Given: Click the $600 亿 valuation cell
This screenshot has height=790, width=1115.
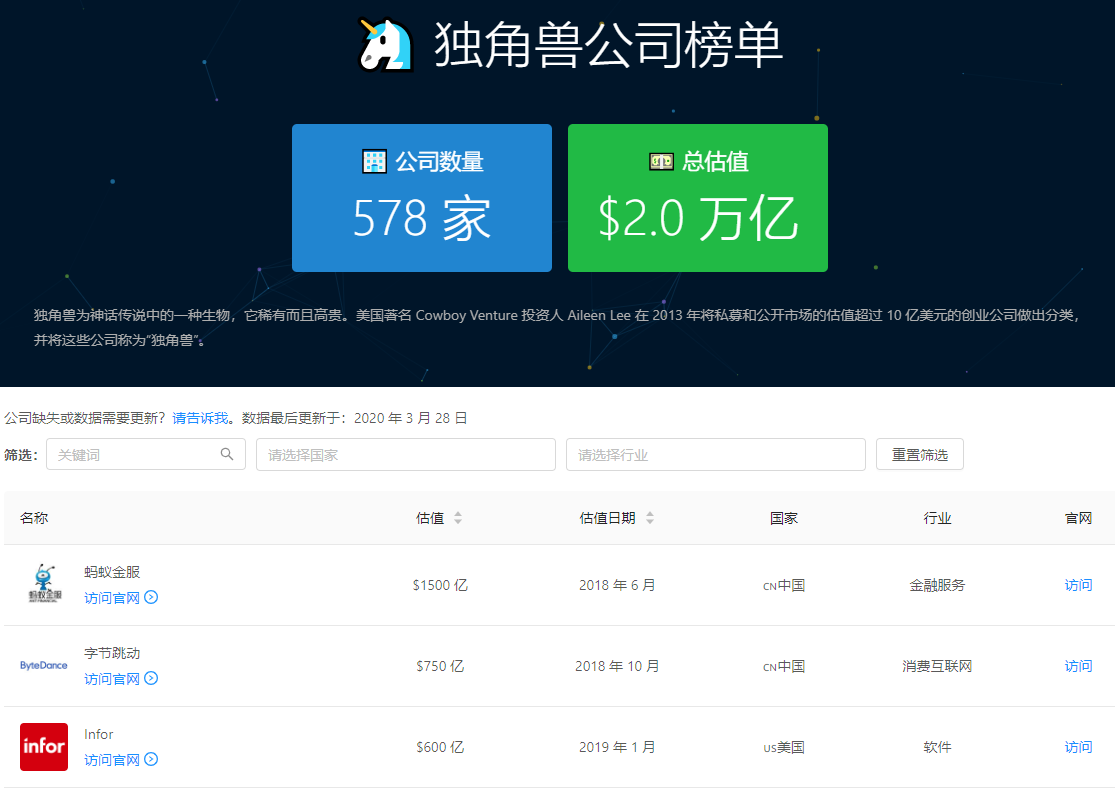Looking at the screenshot, I should 440,747.
